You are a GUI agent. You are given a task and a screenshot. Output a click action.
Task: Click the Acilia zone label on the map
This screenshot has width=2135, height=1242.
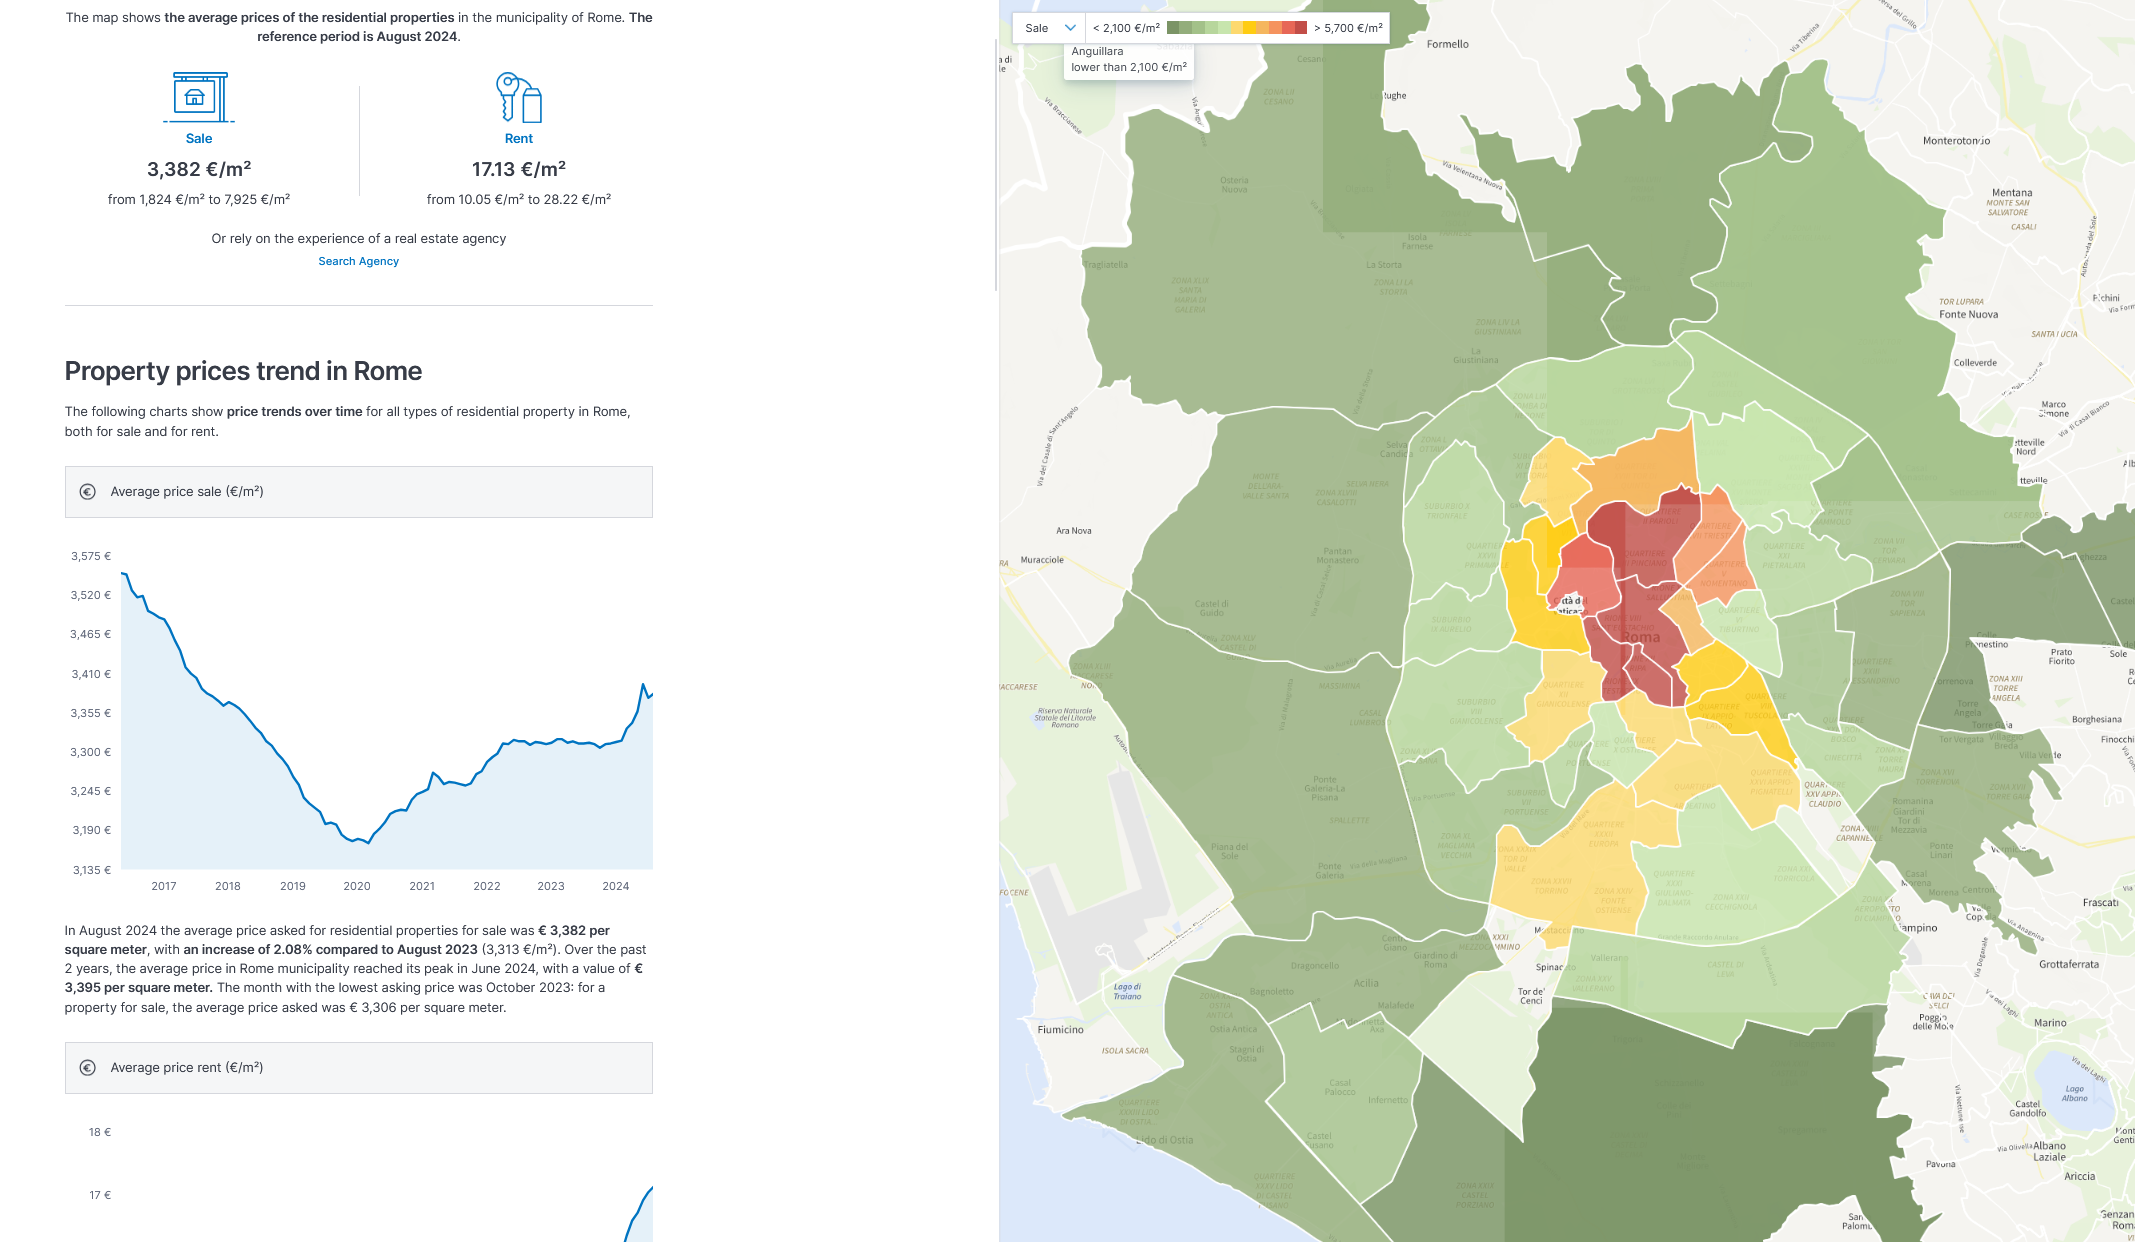(x=1366, y=983)
